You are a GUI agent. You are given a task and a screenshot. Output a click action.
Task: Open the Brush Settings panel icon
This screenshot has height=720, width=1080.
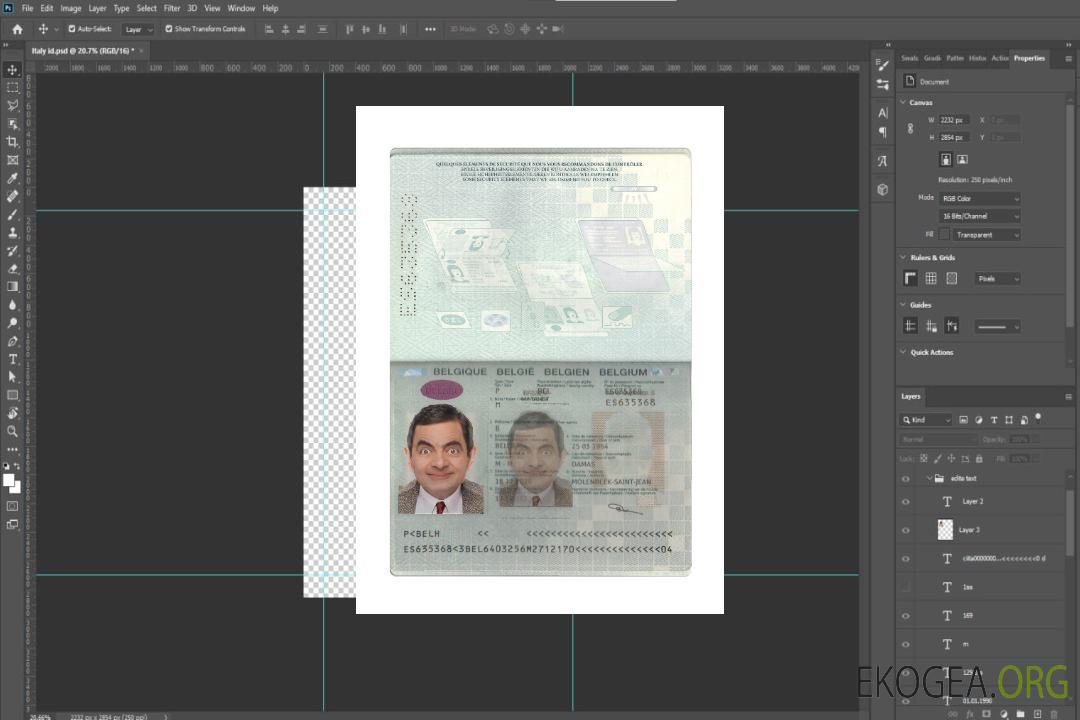pos(883,65)
